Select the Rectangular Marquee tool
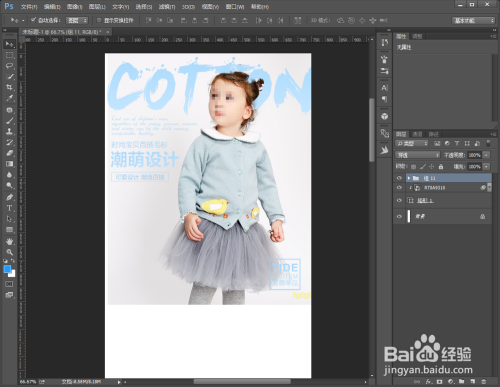500x387 pixels. click(x=9, y=55)
